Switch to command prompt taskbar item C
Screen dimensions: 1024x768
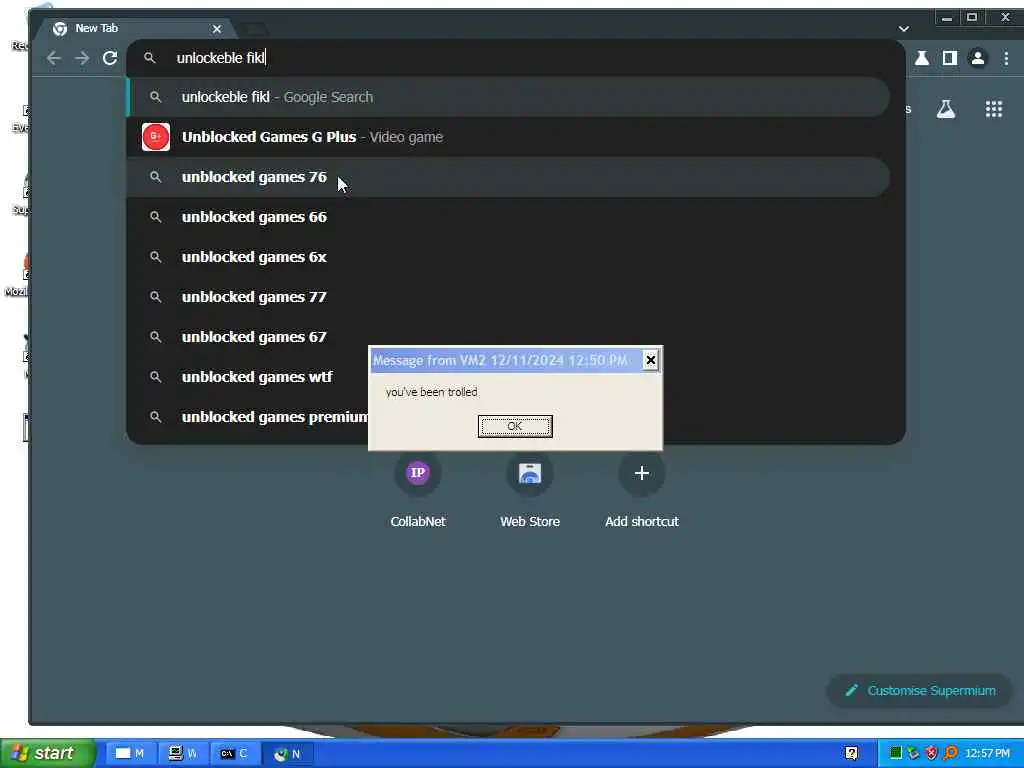[234, 753]
